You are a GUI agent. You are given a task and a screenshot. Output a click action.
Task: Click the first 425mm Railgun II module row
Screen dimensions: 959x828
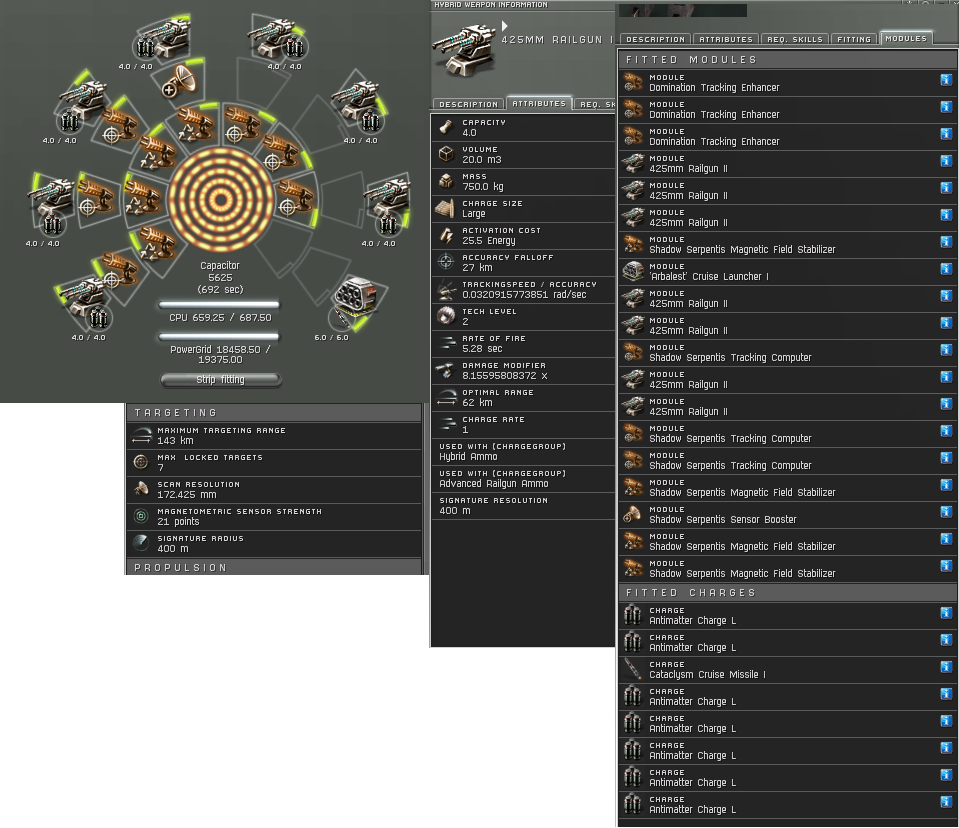coord(788,163)
